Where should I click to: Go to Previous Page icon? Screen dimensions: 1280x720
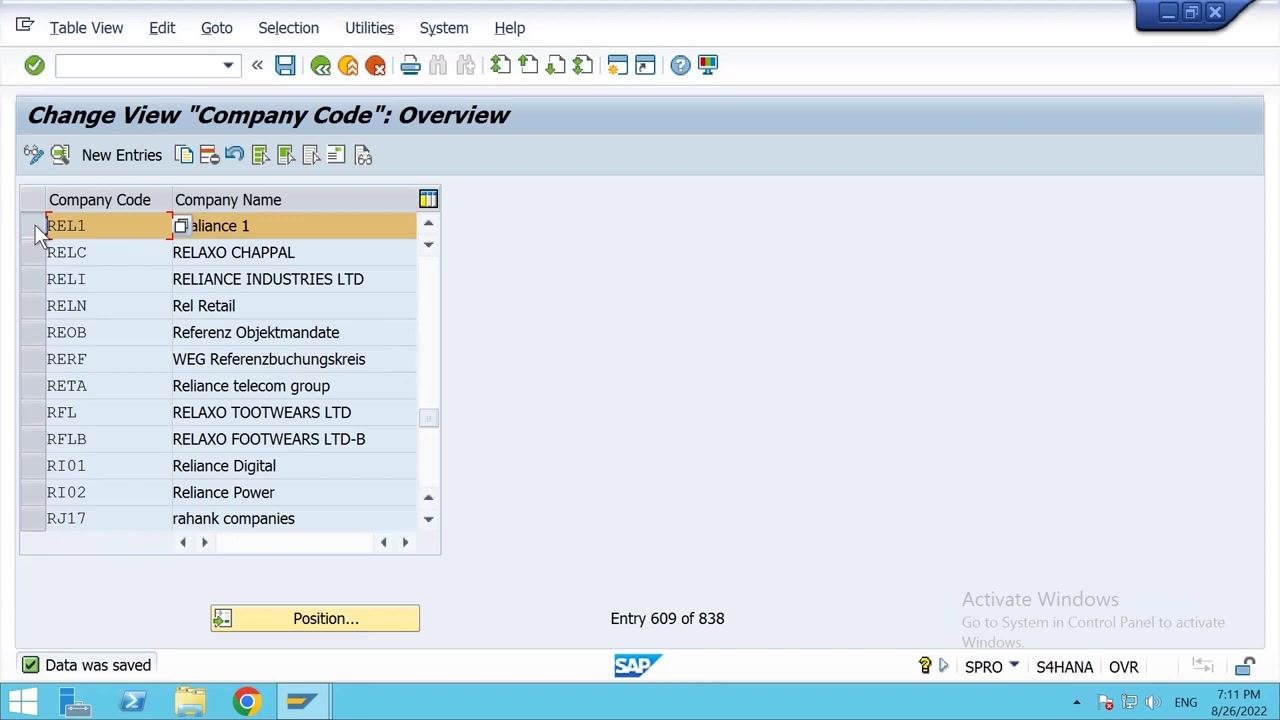click(528, 65)
